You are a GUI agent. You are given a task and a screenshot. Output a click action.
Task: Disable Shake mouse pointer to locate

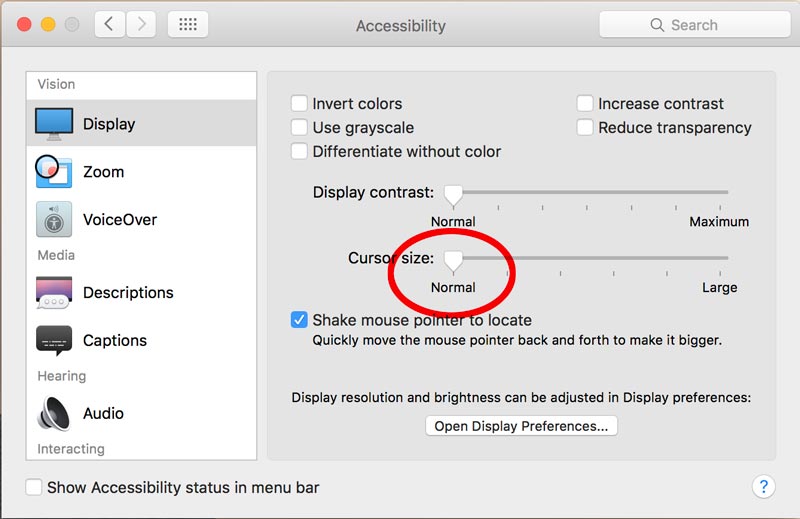[x=299, y=320]
